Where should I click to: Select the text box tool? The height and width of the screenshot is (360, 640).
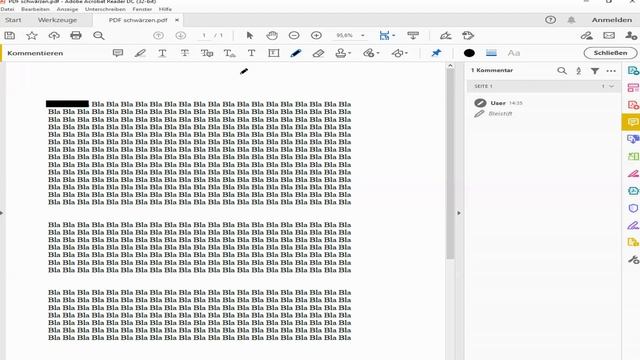[273, 53]
